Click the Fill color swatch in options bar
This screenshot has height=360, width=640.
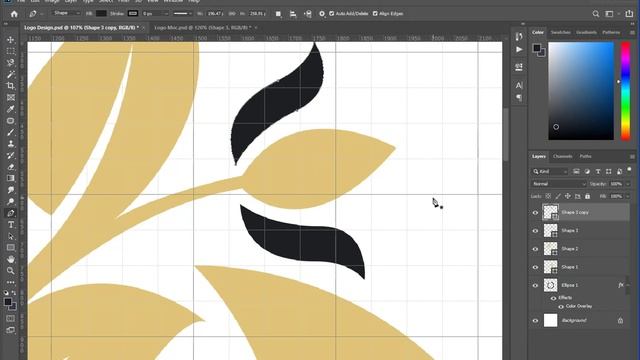[x=101, y=13]
